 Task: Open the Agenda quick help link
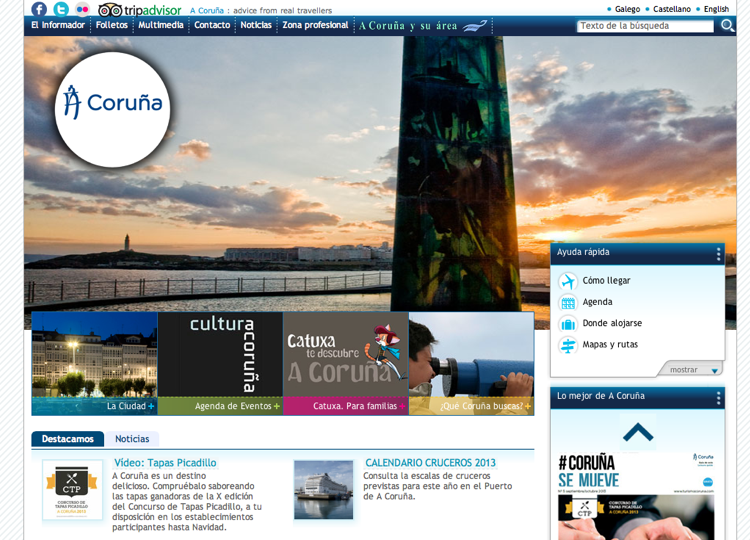click(597, 302)
